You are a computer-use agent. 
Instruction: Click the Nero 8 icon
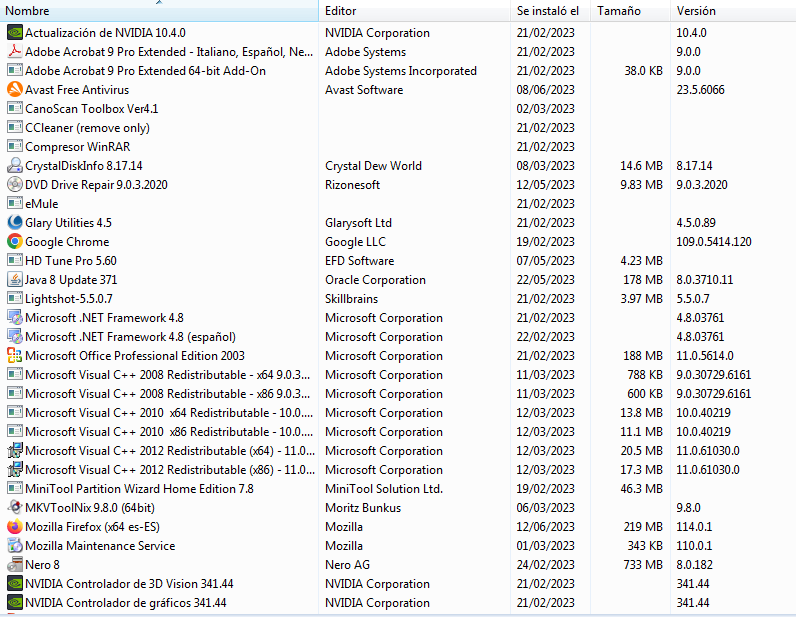[x=15, y=564]
